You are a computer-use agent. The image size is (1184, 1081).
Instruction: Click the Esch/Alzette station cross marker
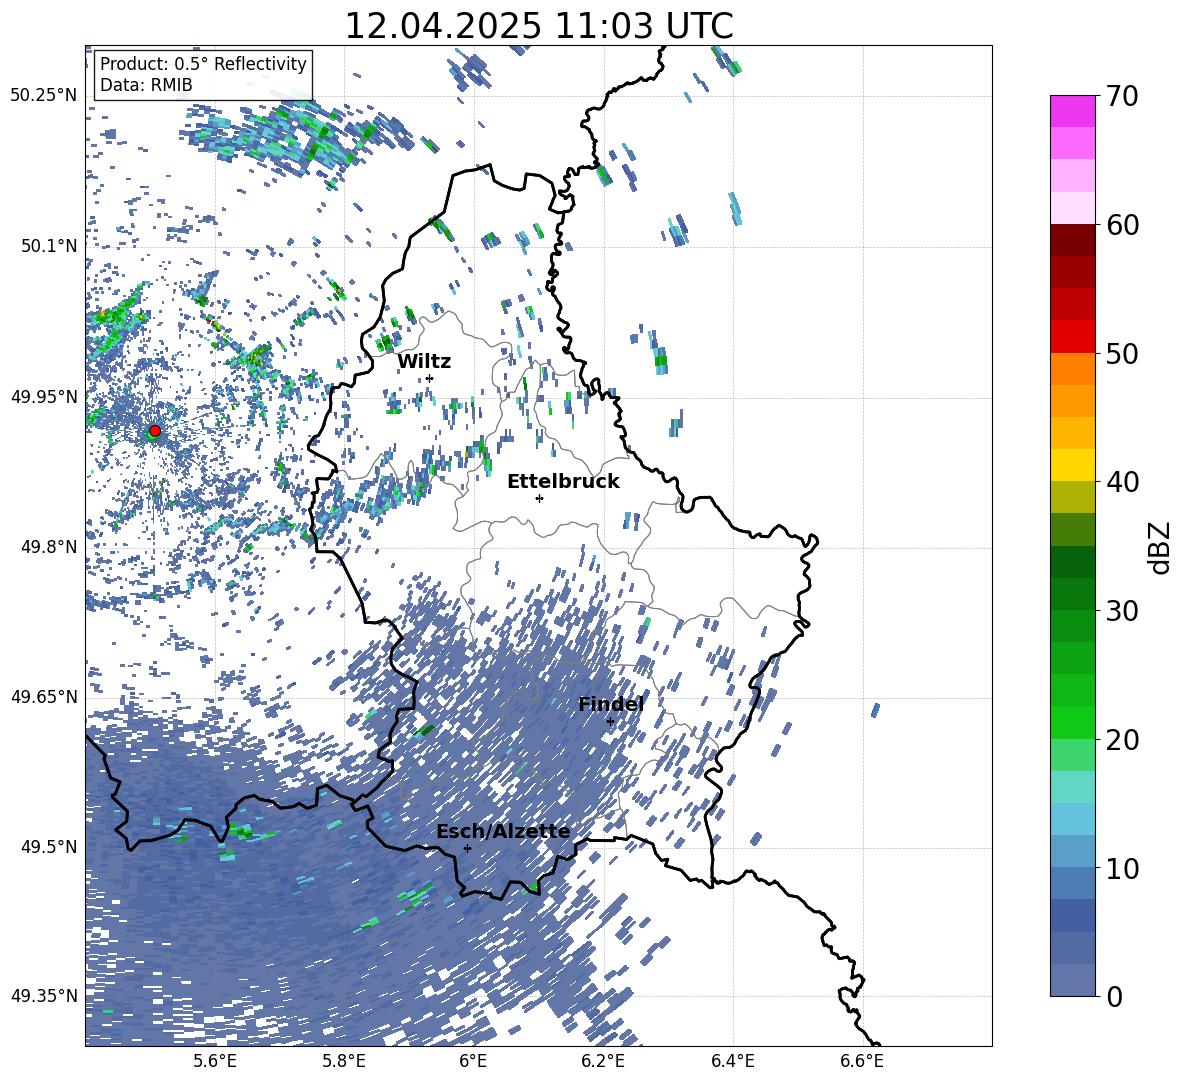[x=467, y=848]
